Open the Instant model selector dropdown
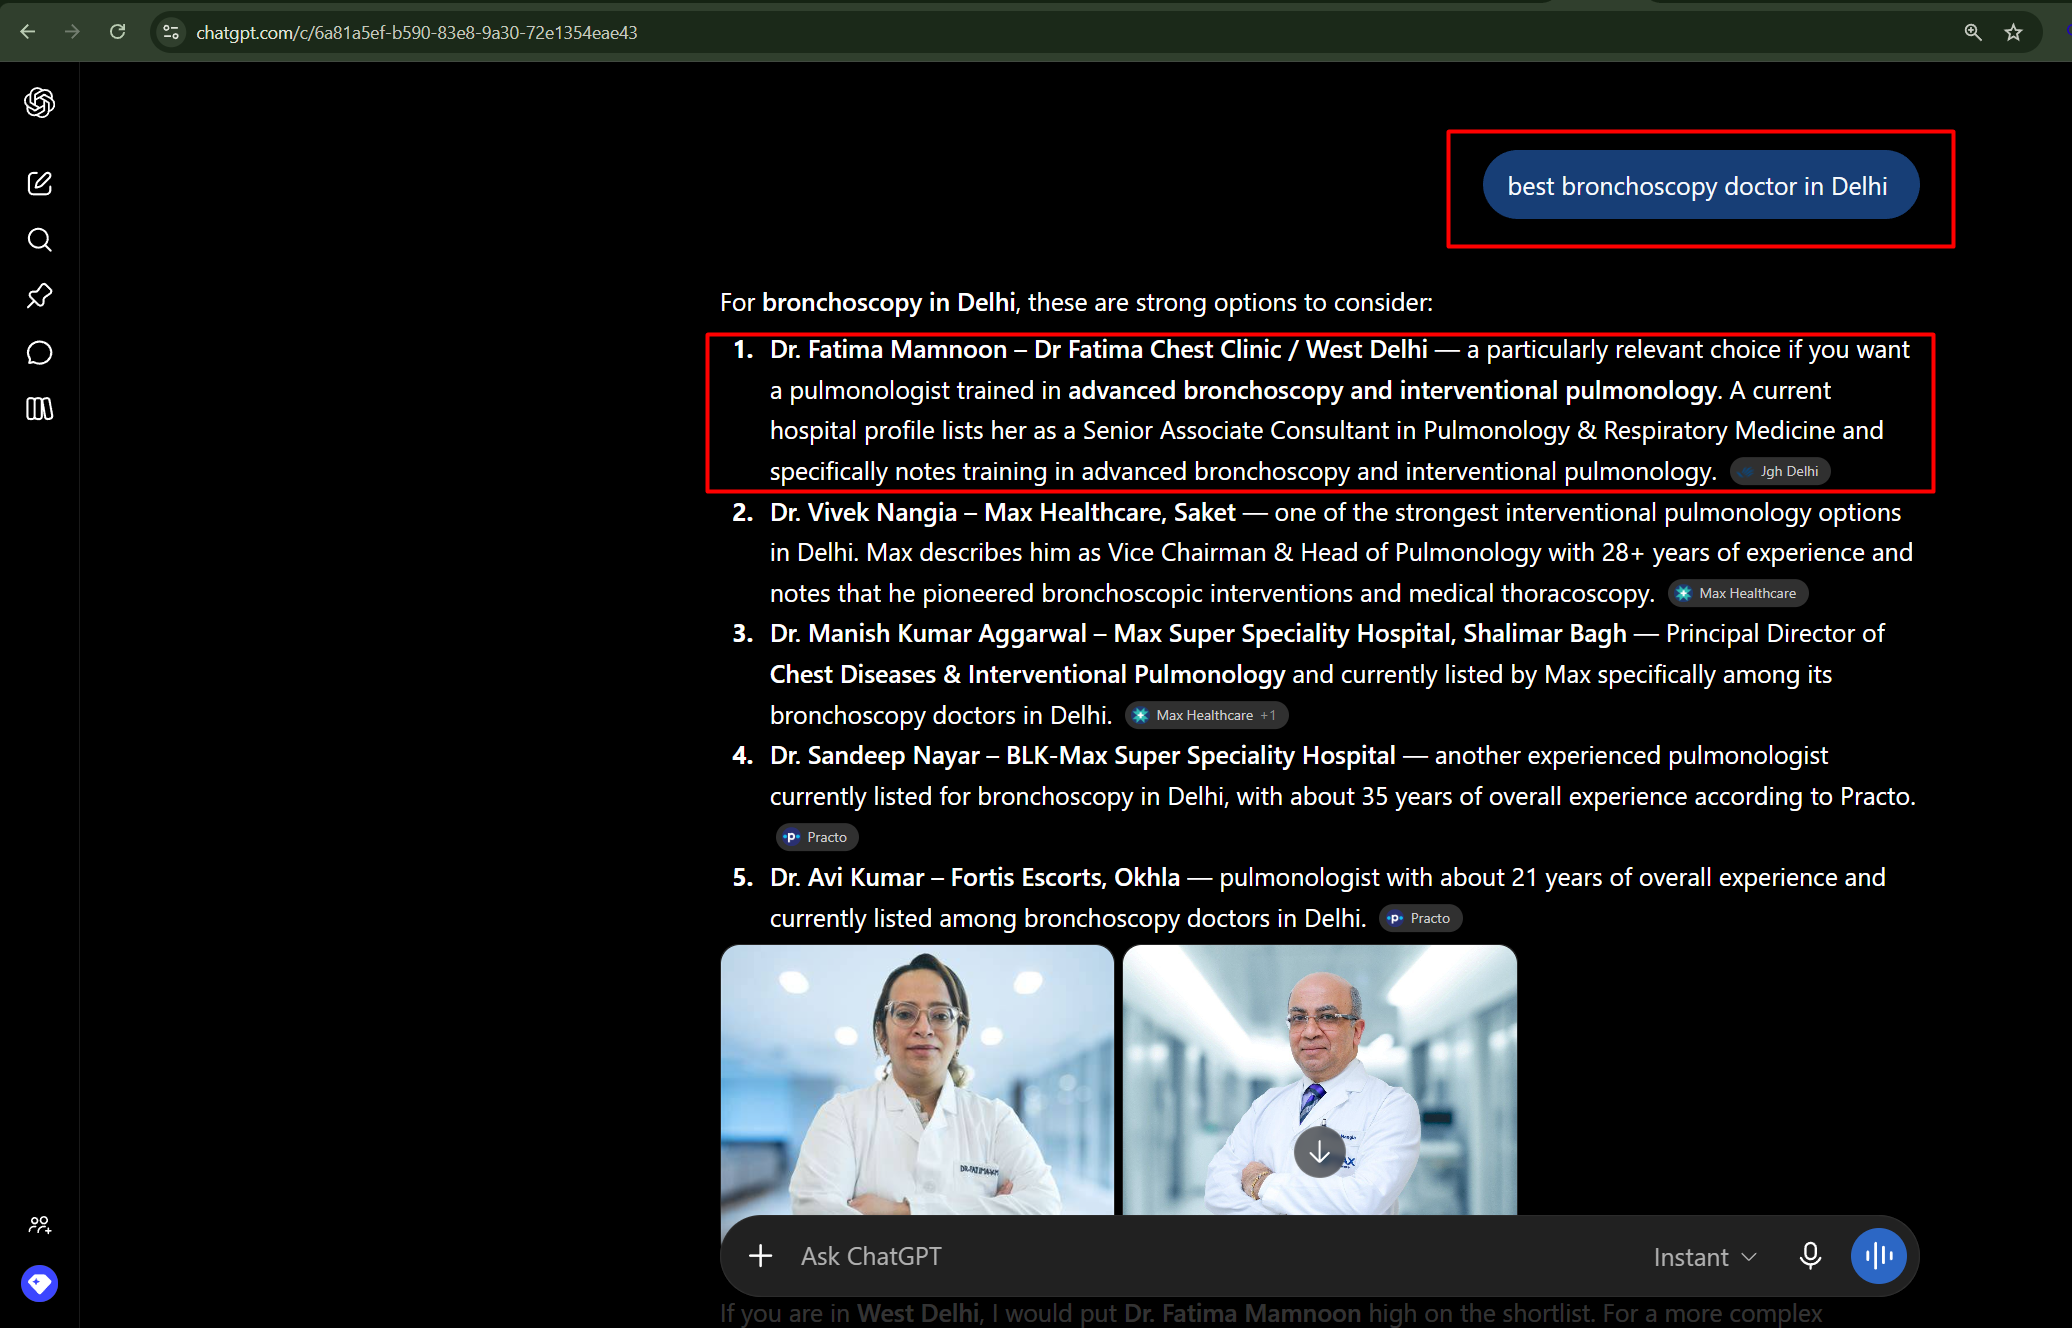The image size is (2072, 1328). coord(1704,1257)
